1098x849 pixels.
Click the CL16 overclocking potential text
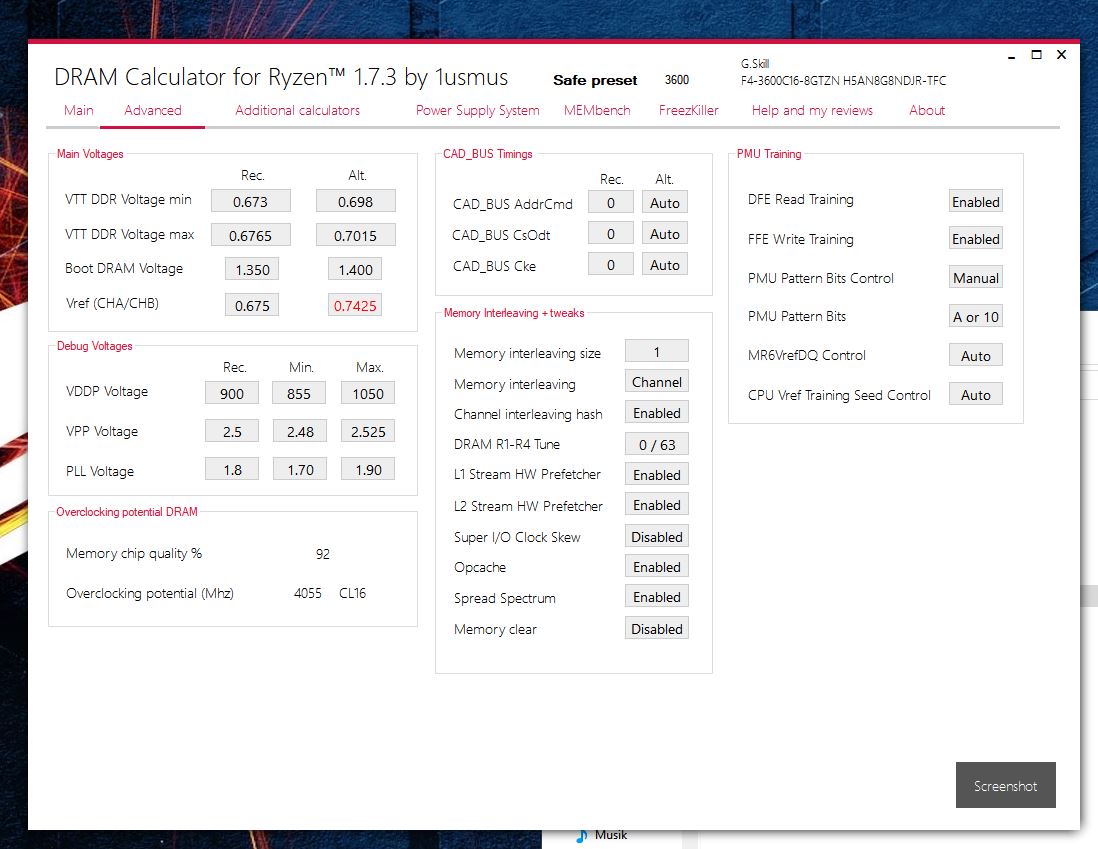tap(352, 593)
